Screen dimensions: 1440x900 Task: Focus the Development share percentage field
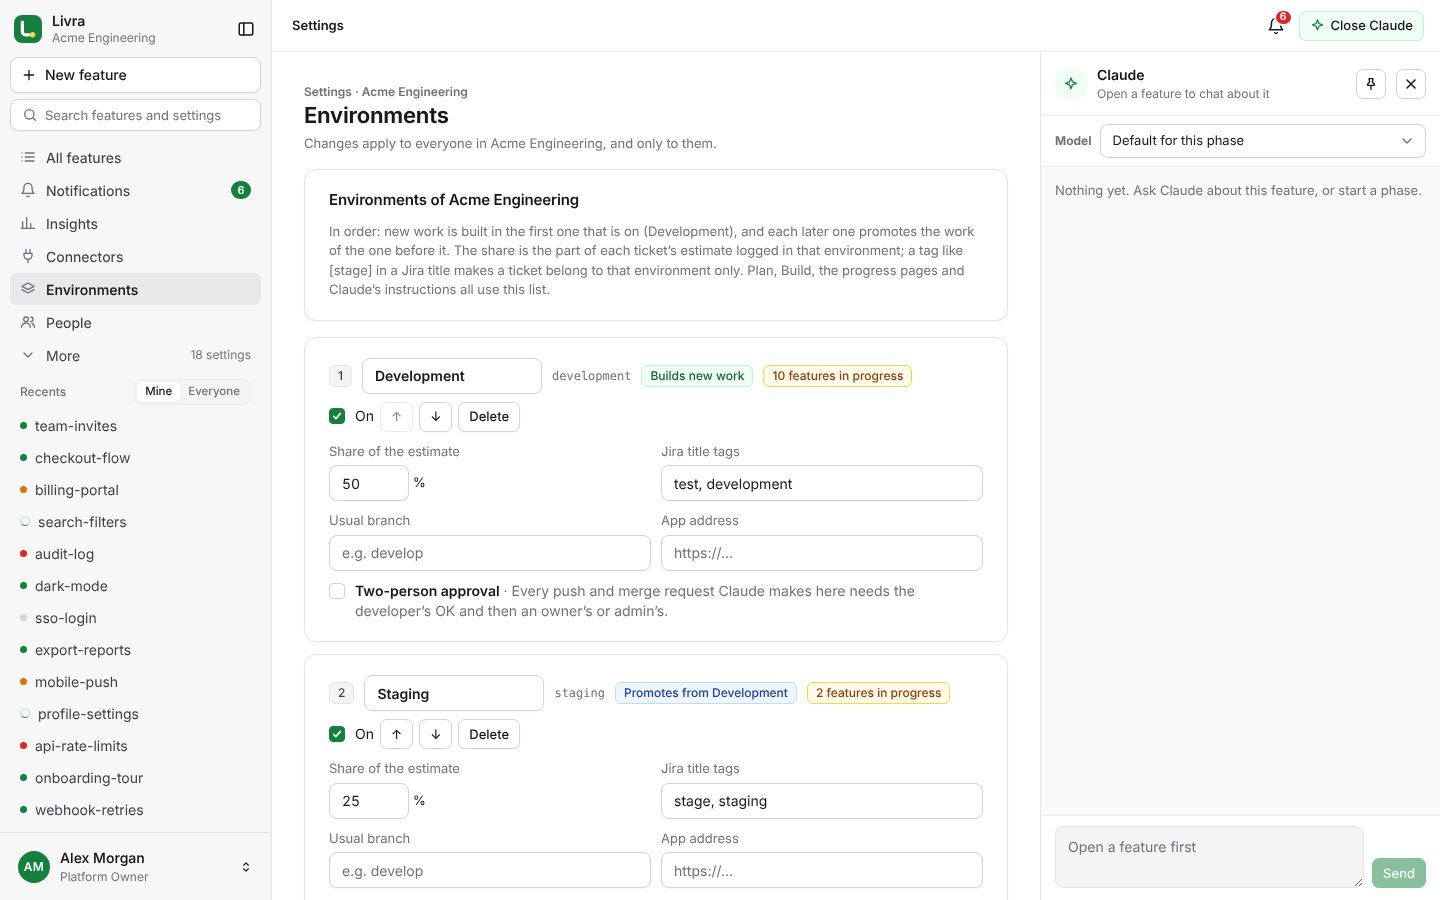(x=368, y=483)
